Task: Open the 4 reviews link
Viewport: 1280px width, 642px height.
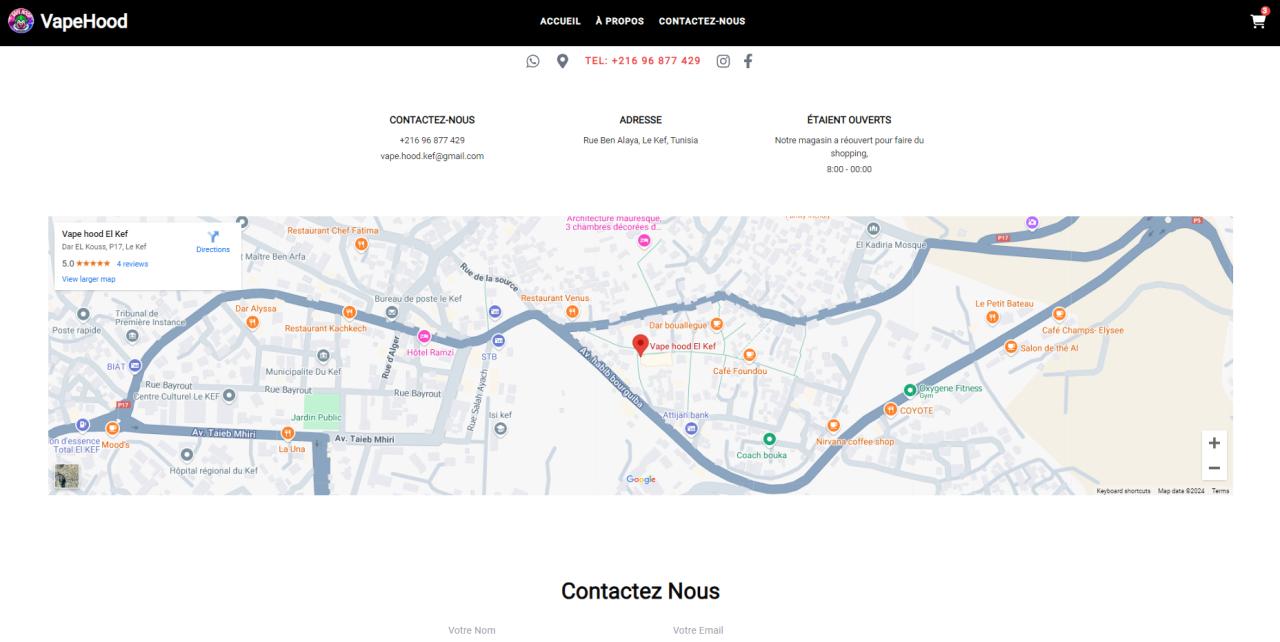Action: (132, 264)
